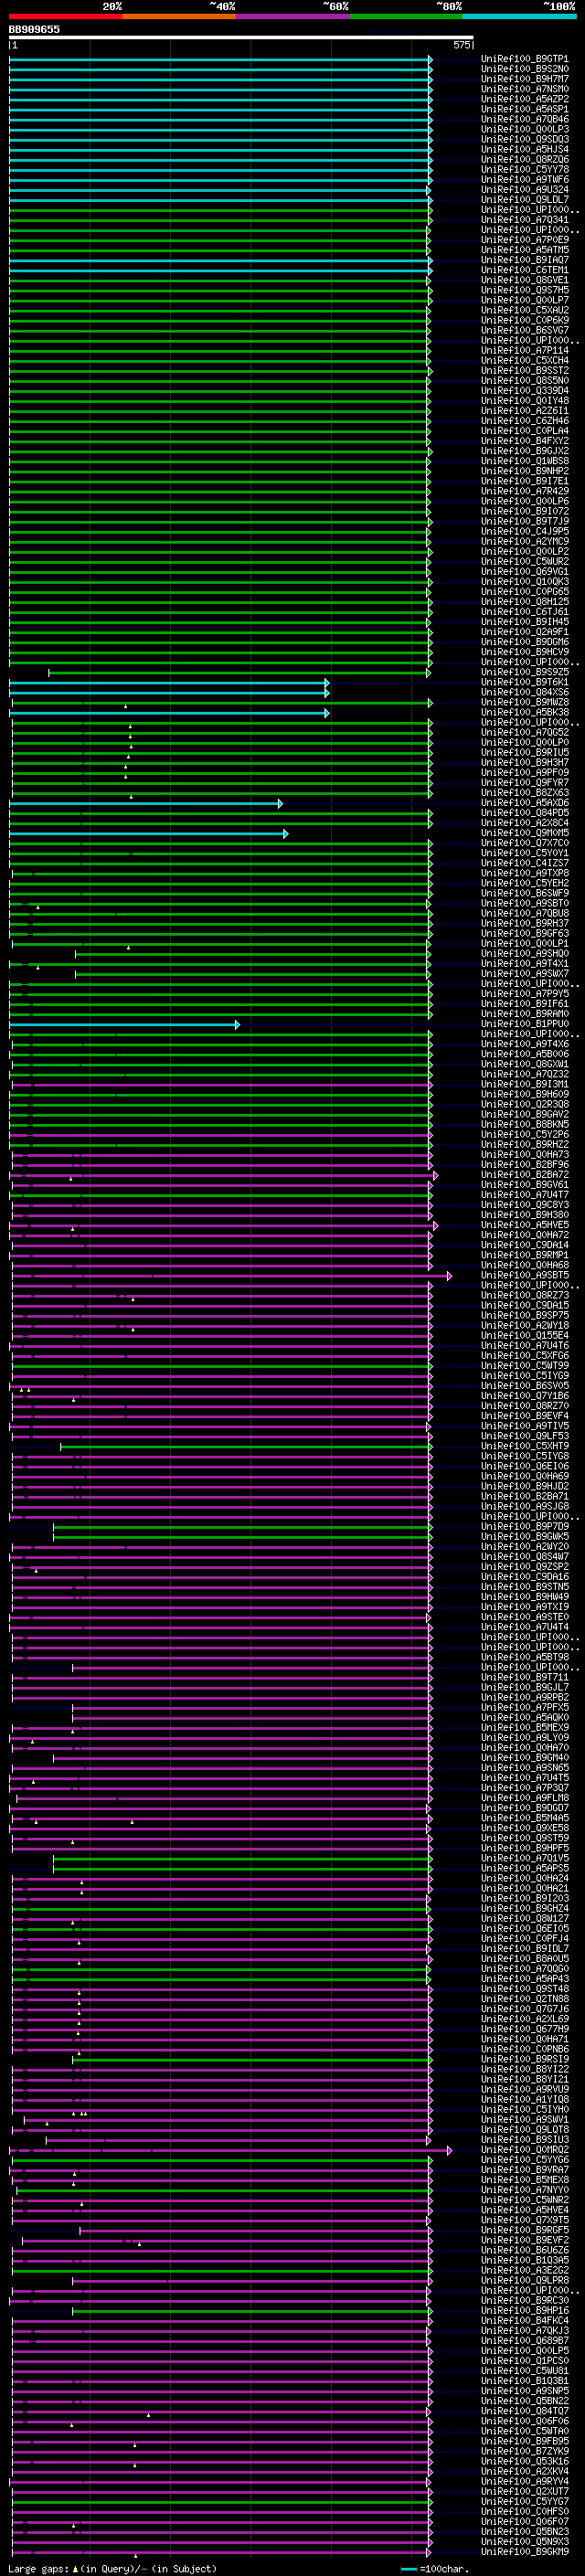Click label UniRef100_B9S9Z5

[x=525, y=672]
